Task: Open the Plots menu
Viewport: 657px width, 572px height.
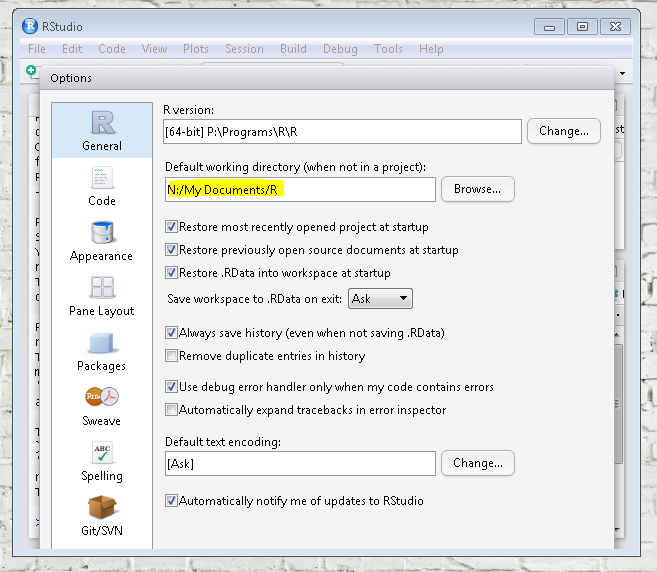Action: point(196,49)
